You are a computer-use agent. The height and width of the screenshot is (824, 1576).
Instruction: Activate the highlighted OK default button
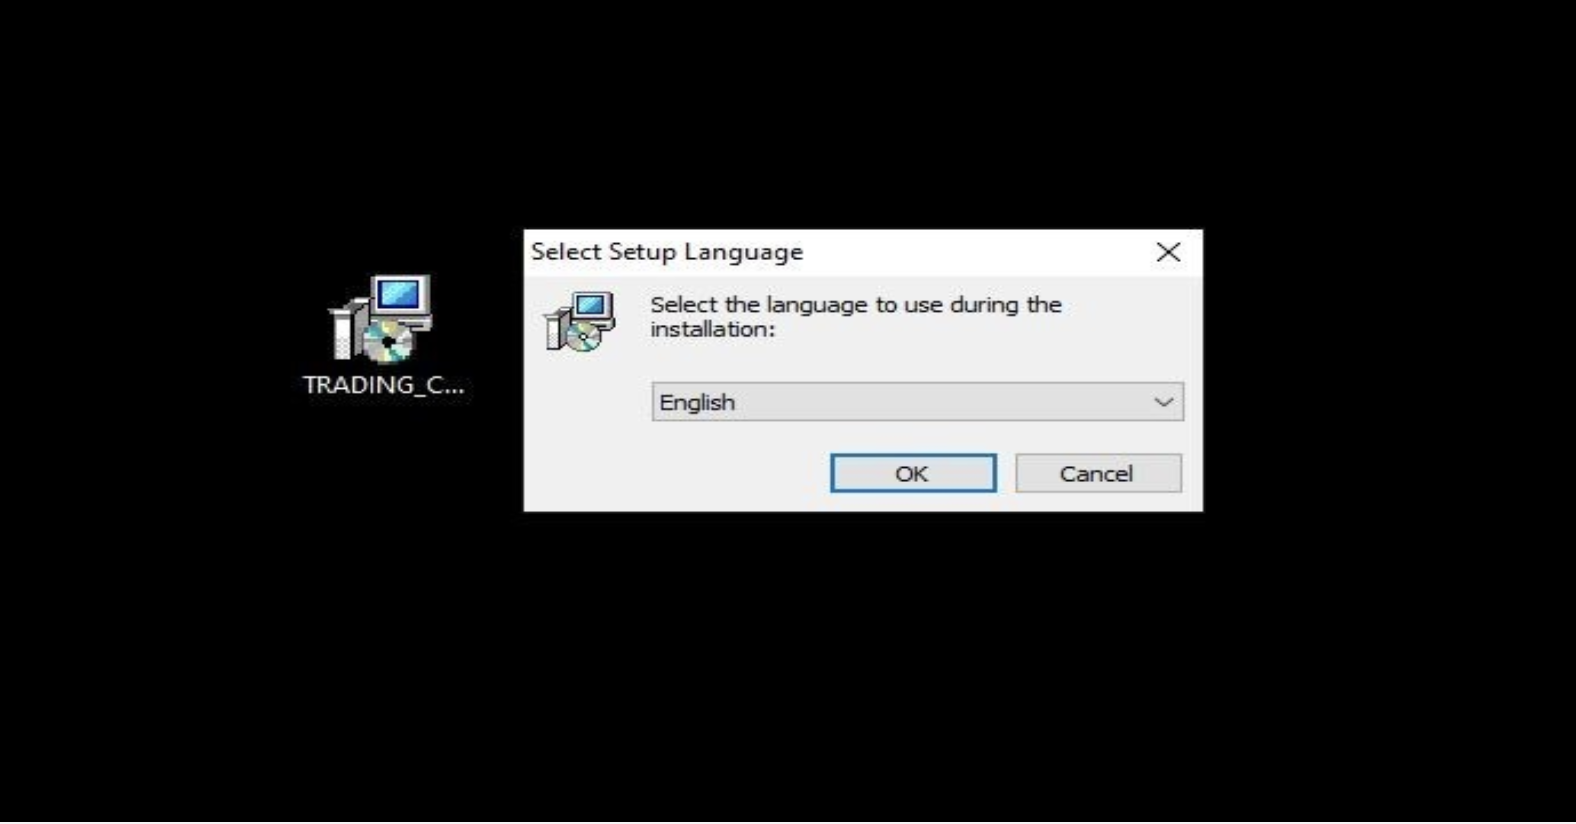913,473
